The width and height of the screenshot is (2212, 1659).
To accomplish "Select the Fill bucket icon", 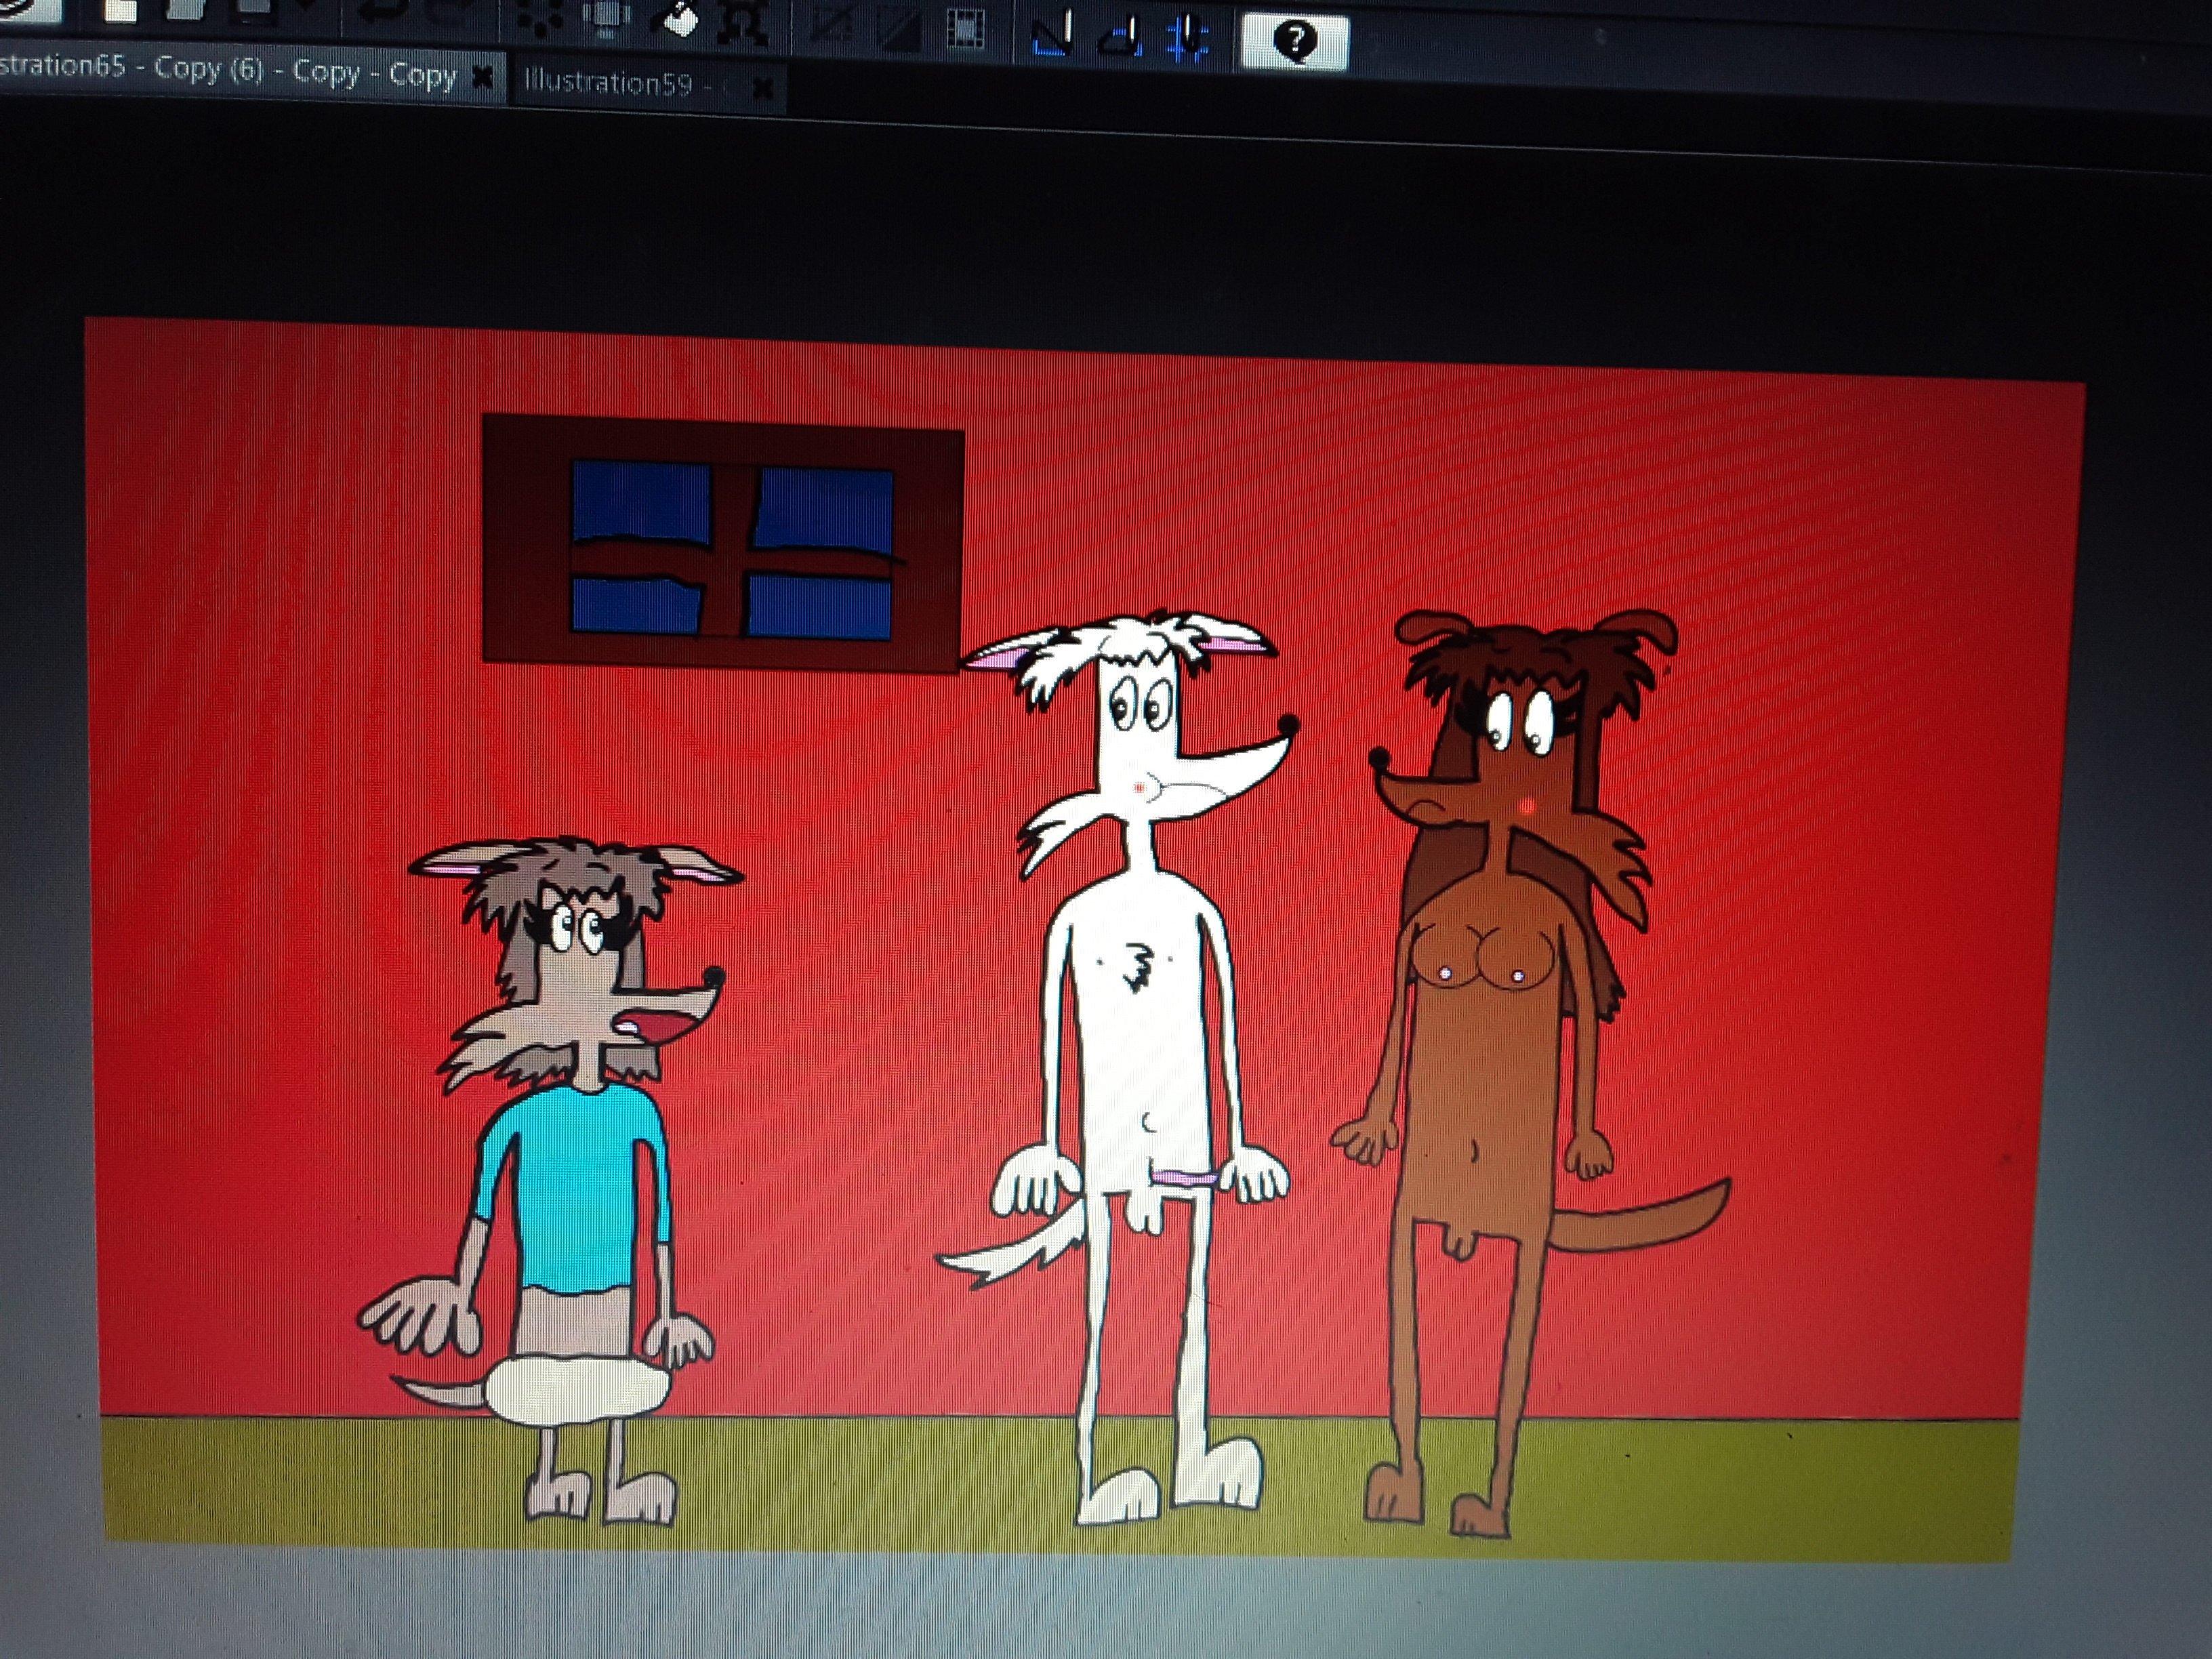I will point(679,22).
